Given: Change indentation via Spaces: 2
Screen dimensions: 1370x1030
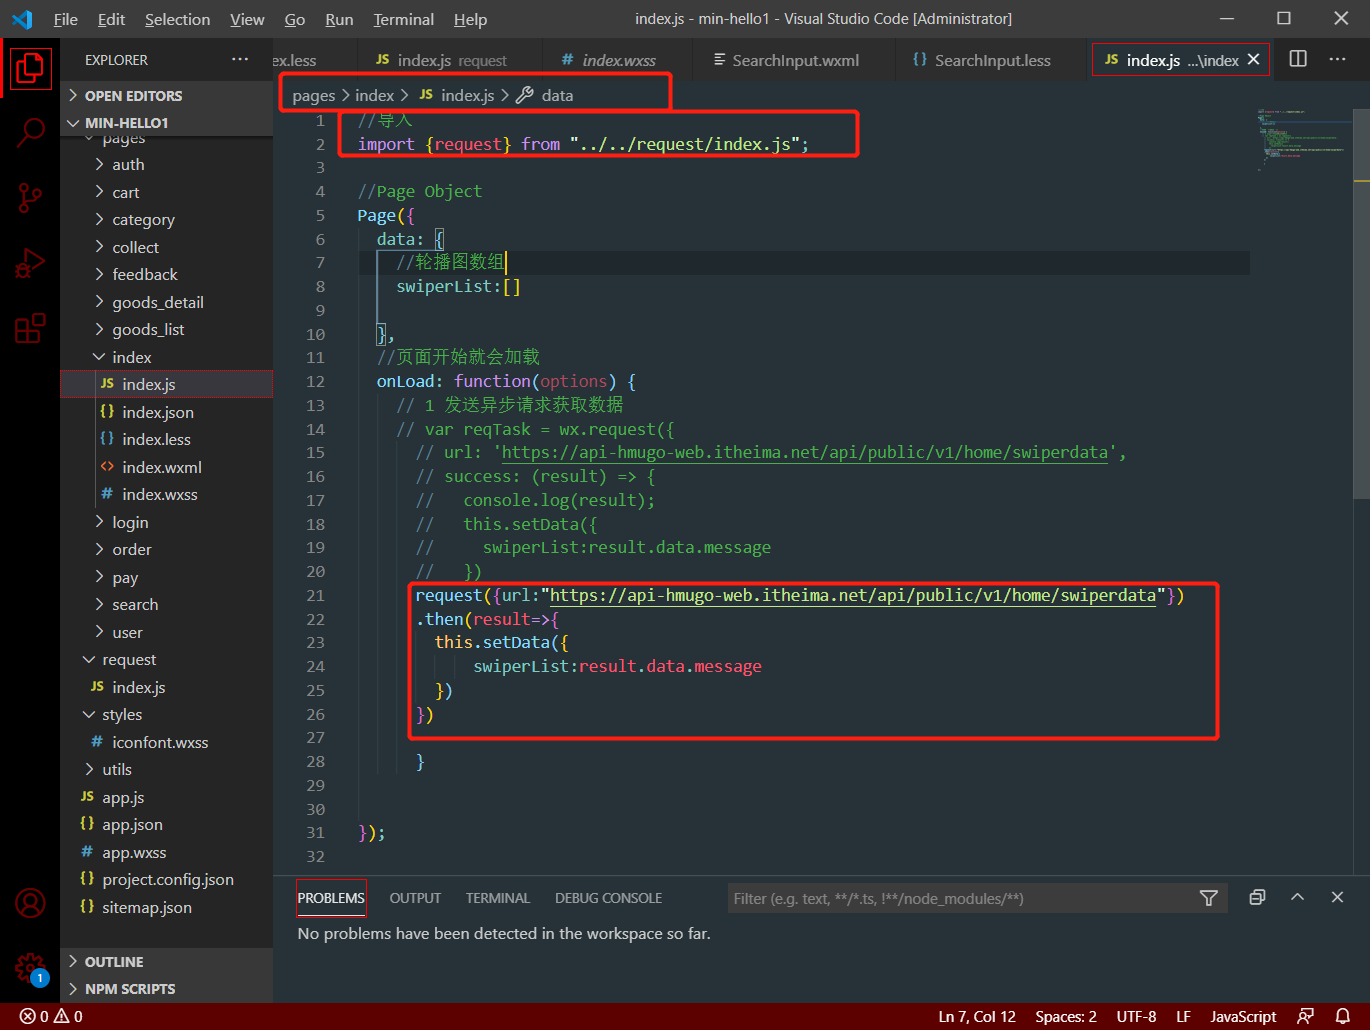Looking at the screenshot, I should [x=1066, y=1016].
